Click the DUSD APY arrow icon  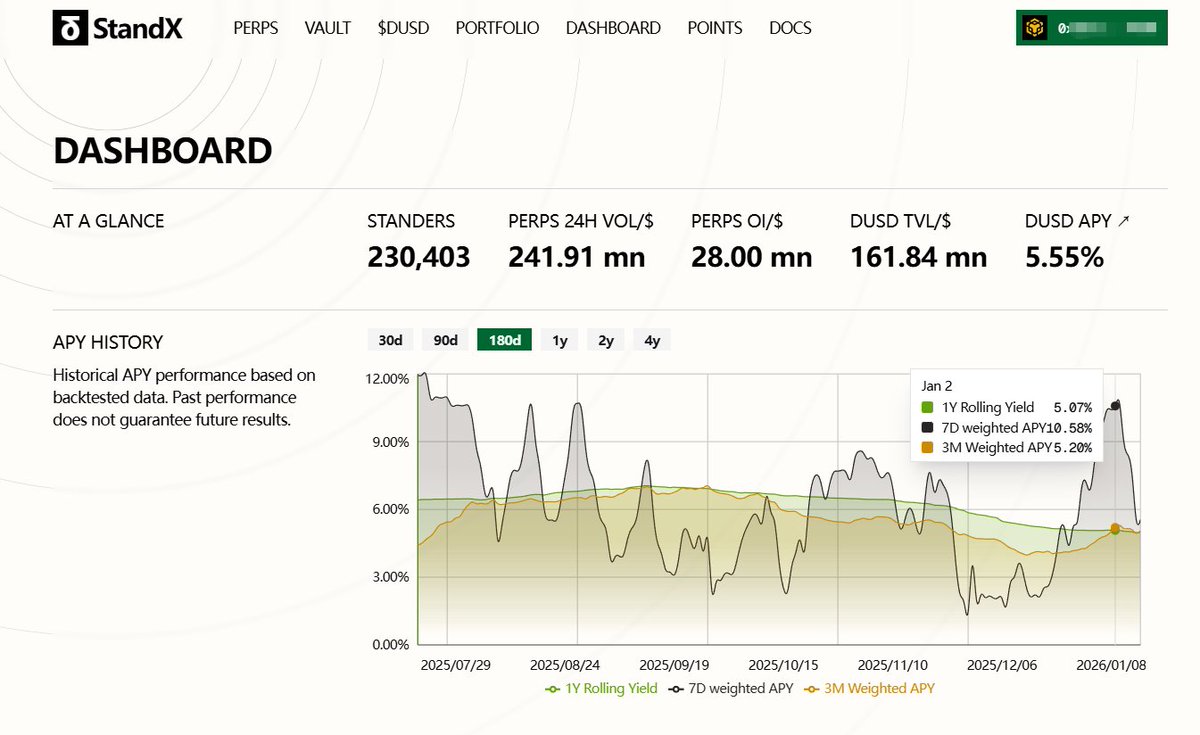pos(1124,221)
